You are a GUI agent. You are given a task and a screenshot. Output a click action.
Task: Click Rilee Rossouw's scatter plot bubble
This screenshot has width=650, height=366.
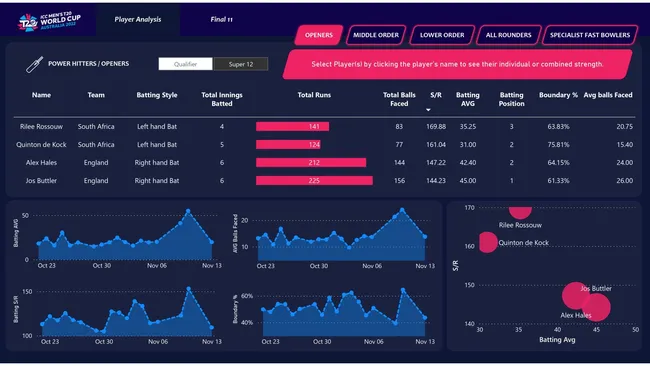520,212
